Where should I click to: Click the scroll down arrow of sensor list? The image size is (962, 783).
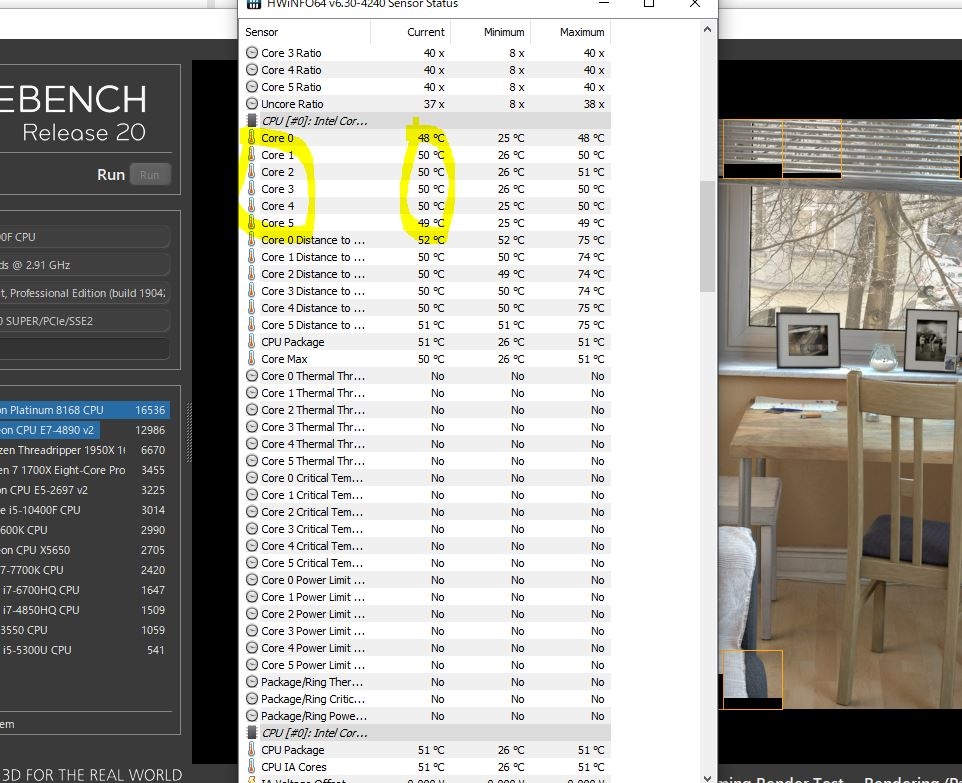pyautogui.click(x=707, y=777)
